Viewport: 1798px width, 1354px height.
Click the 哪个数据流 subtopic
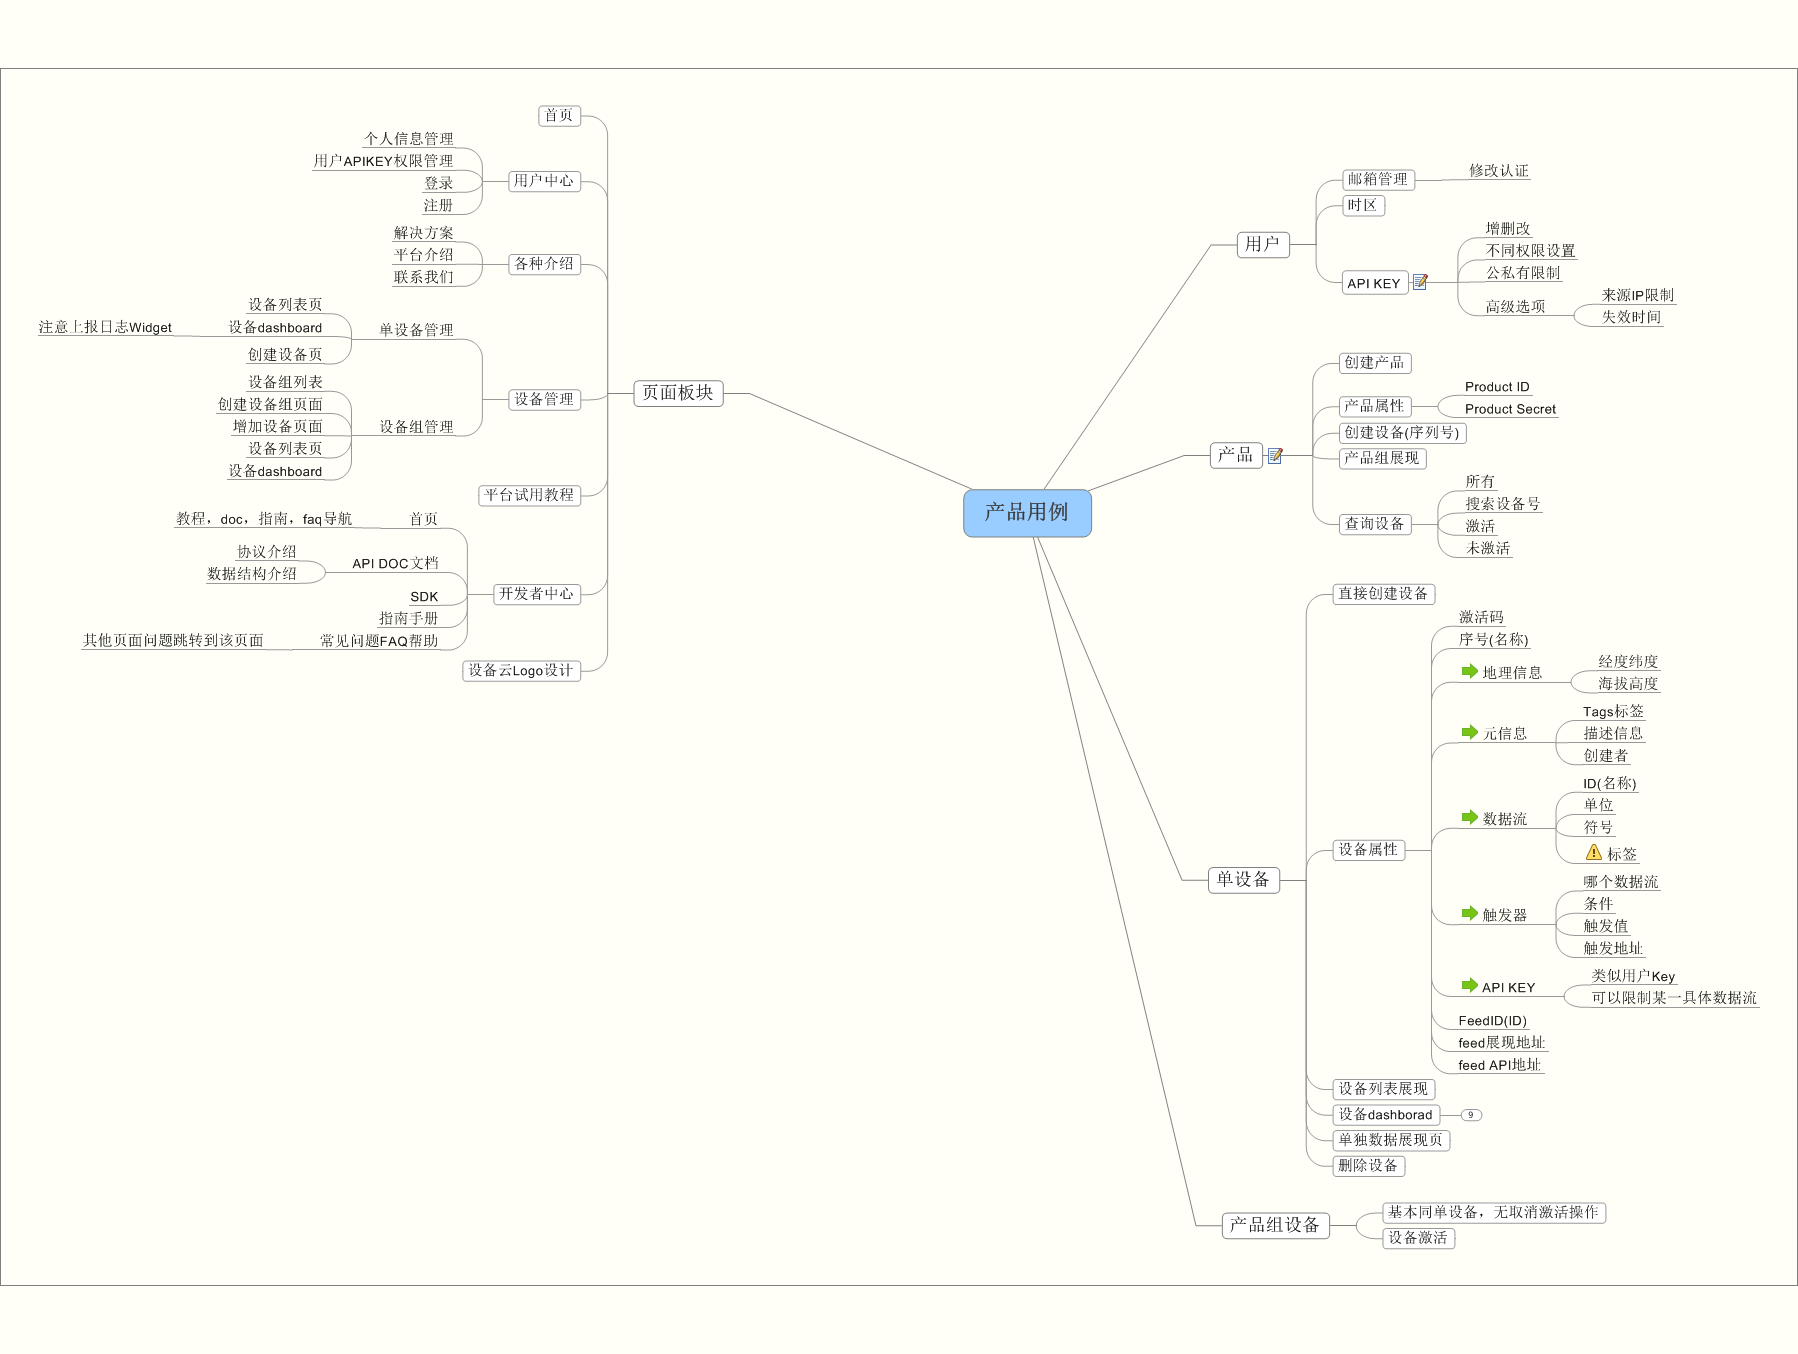point(1621,882)
